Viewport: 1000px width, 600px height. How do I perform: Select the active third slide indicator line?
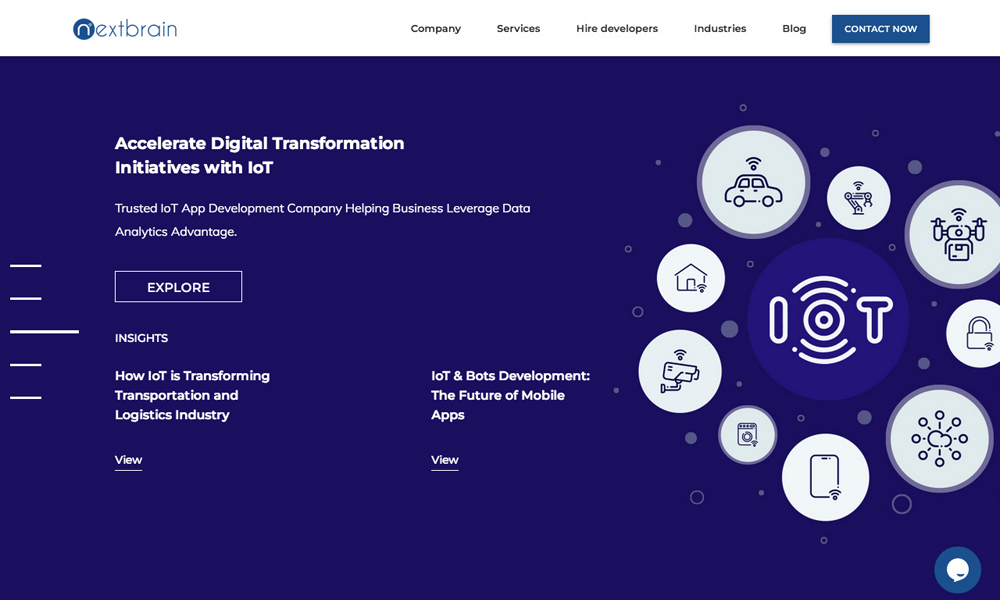coord(44,331)
